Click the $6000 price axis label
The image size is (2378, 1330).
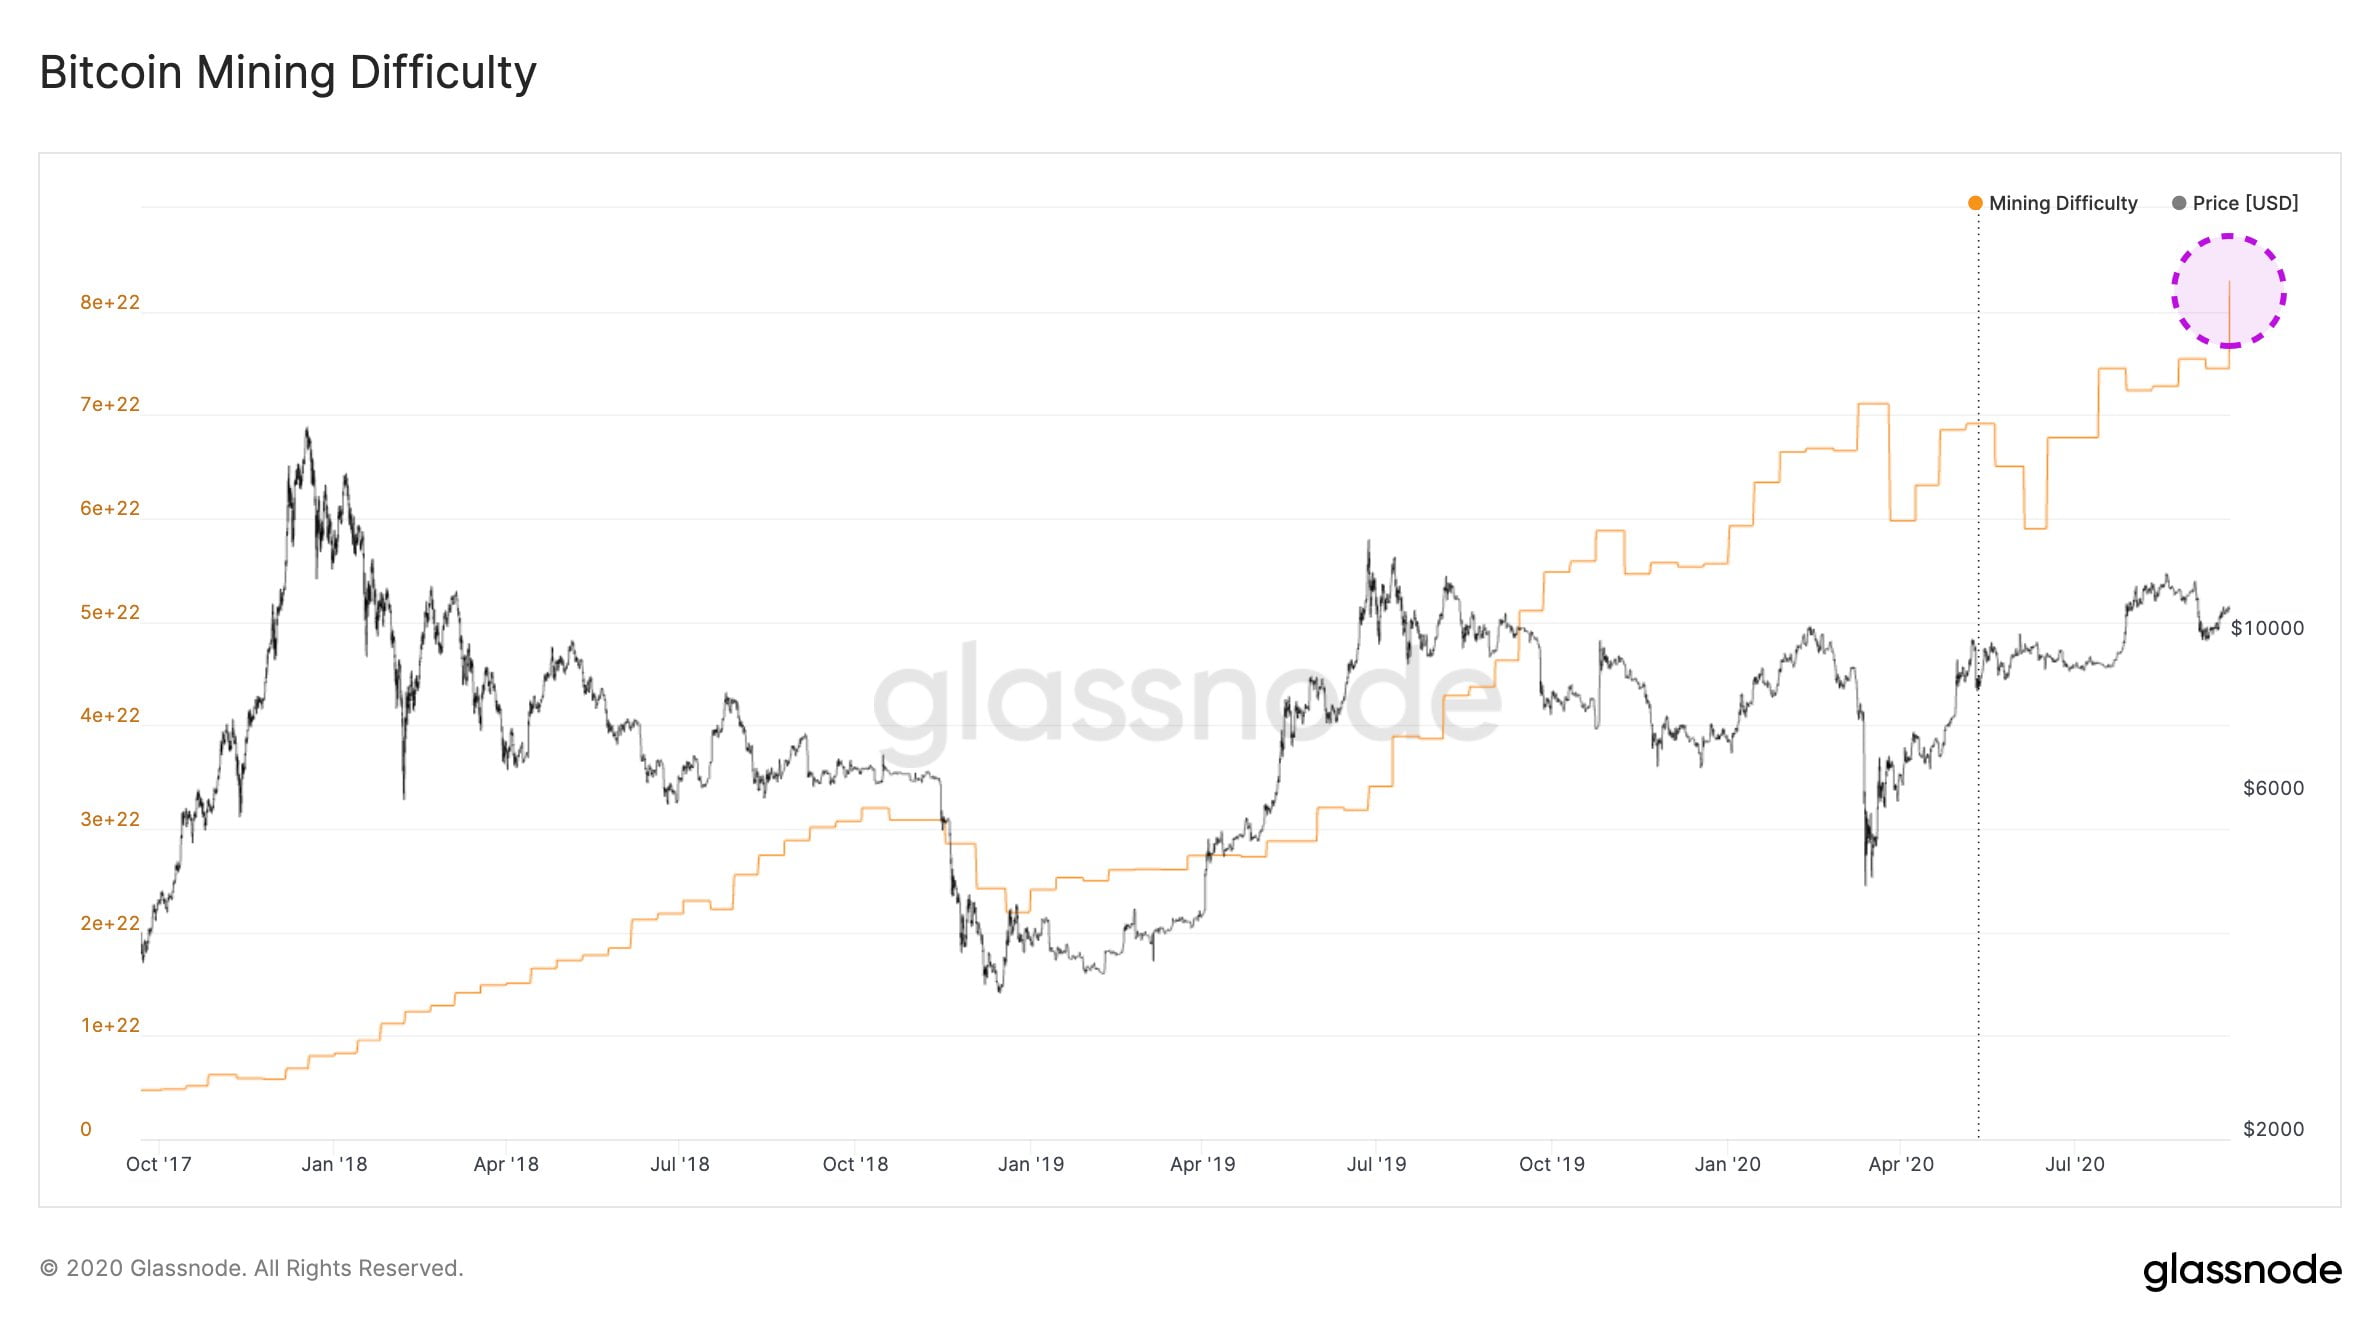click(x=2273, y=788)
